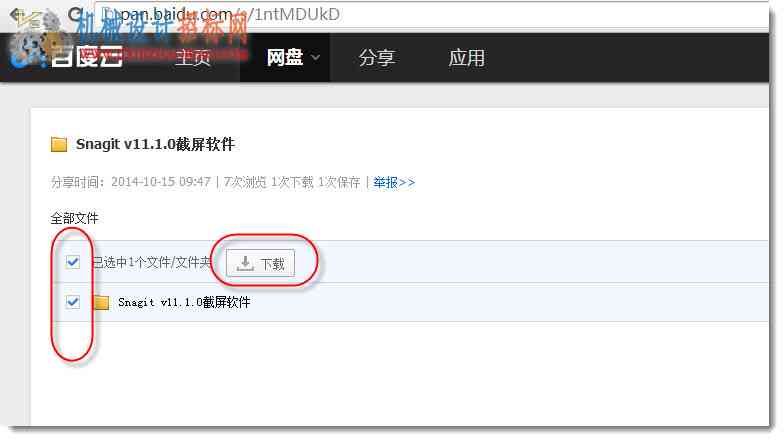Viewport: 784px width, 441px height.
Task: Click the Baidu Cloud logo
Action: (x=68, y=56)
